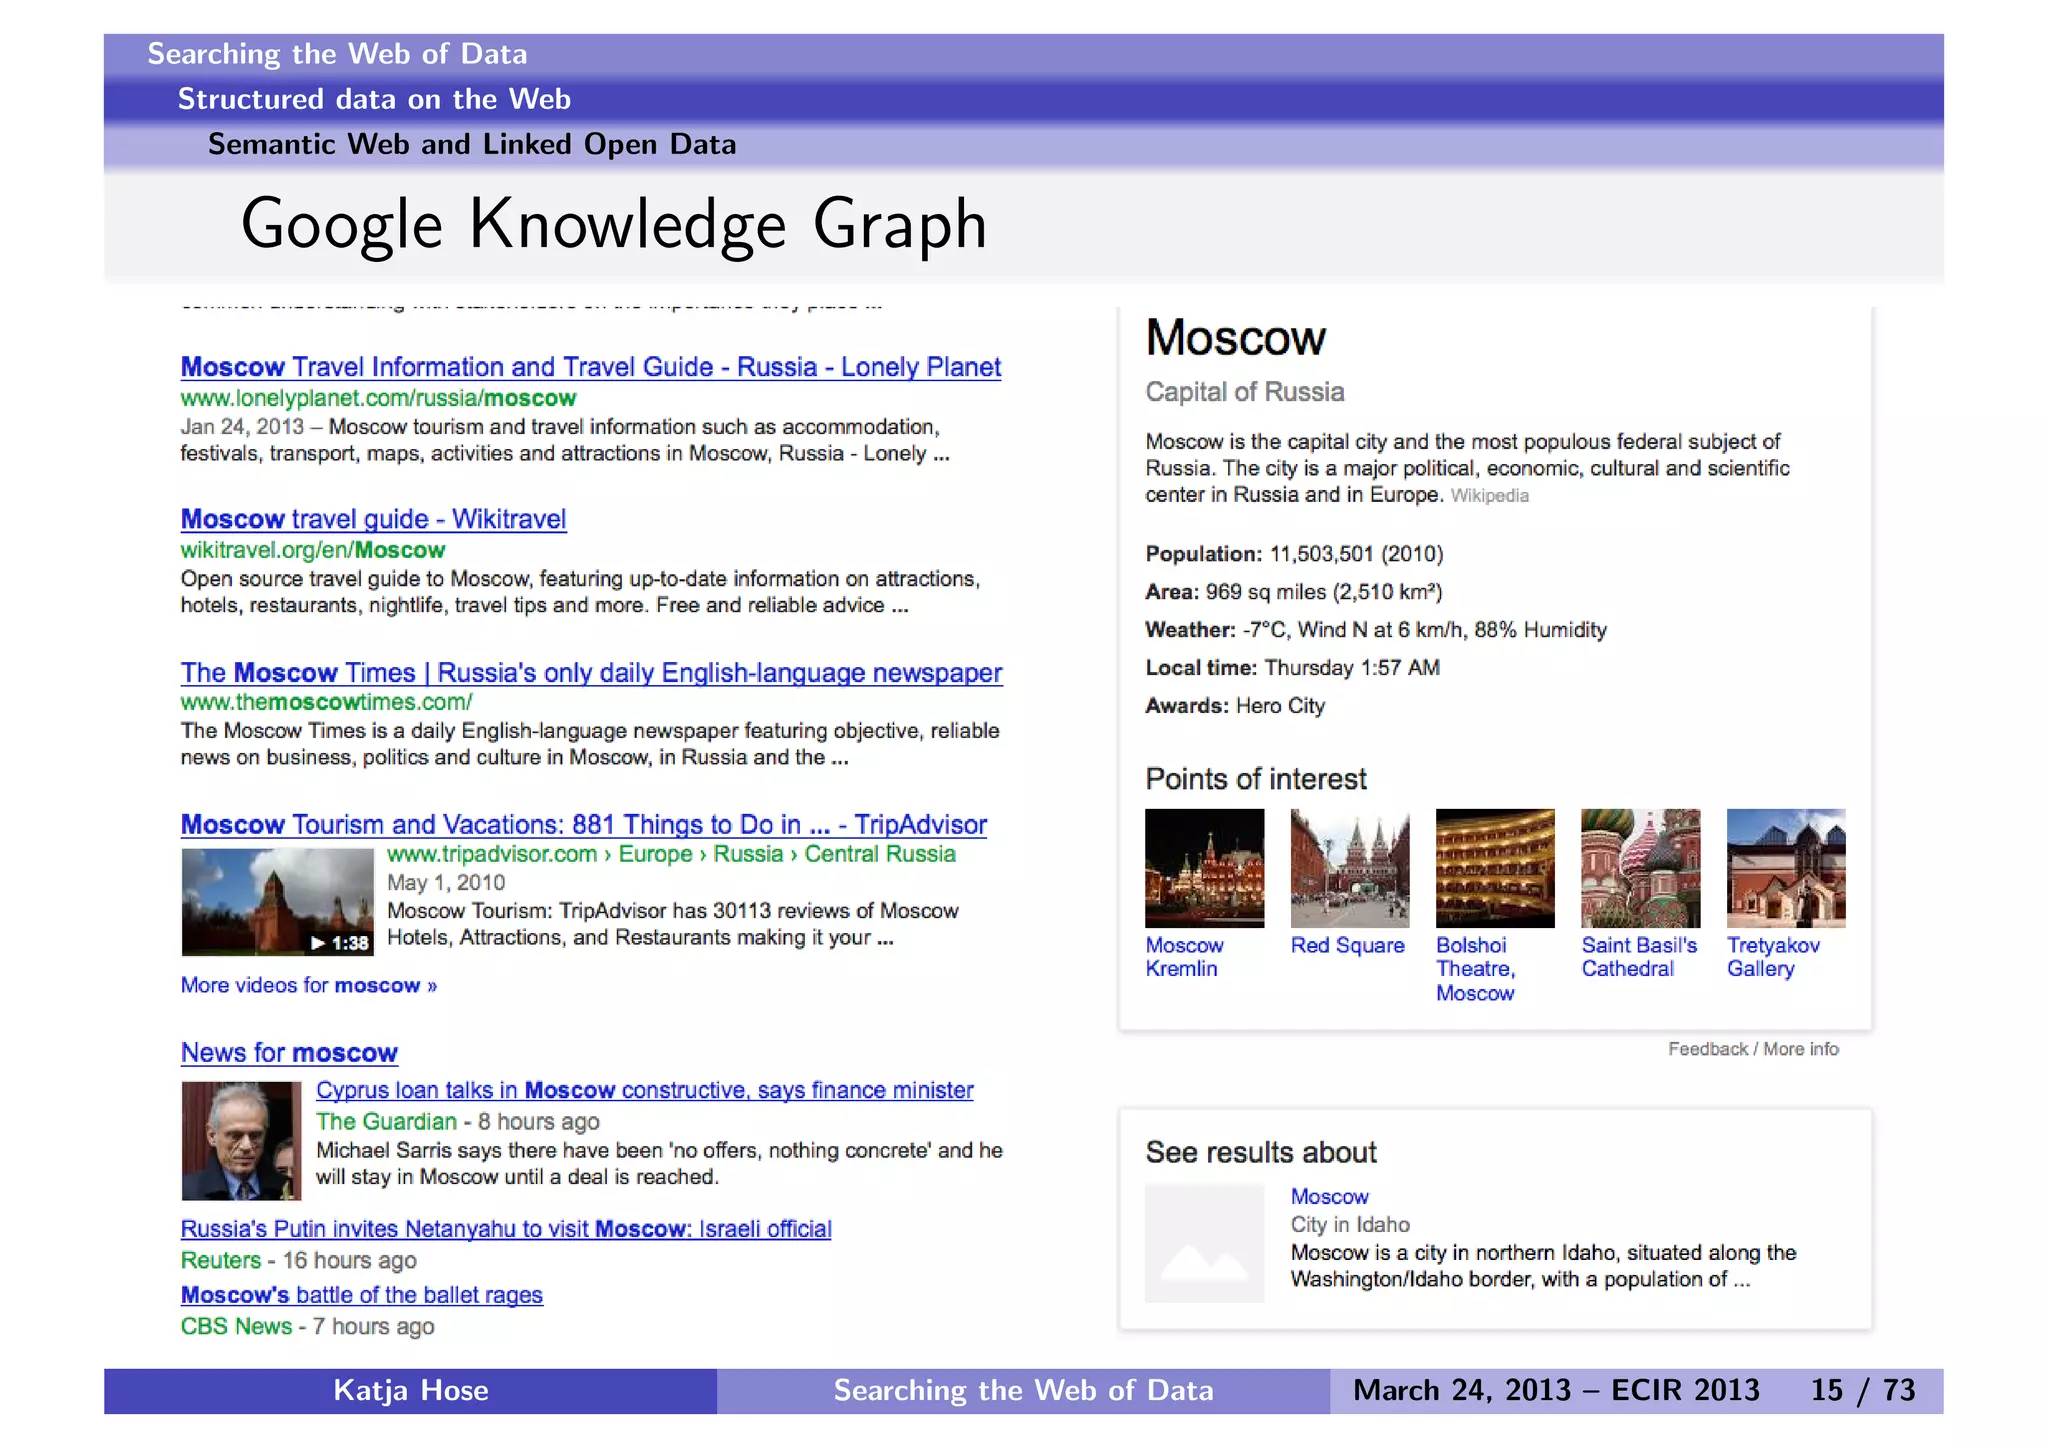Click the Red Square point of interest image
Image resolution: width=2048 pixels, height=1448 pixels.
coord(1350,868)
